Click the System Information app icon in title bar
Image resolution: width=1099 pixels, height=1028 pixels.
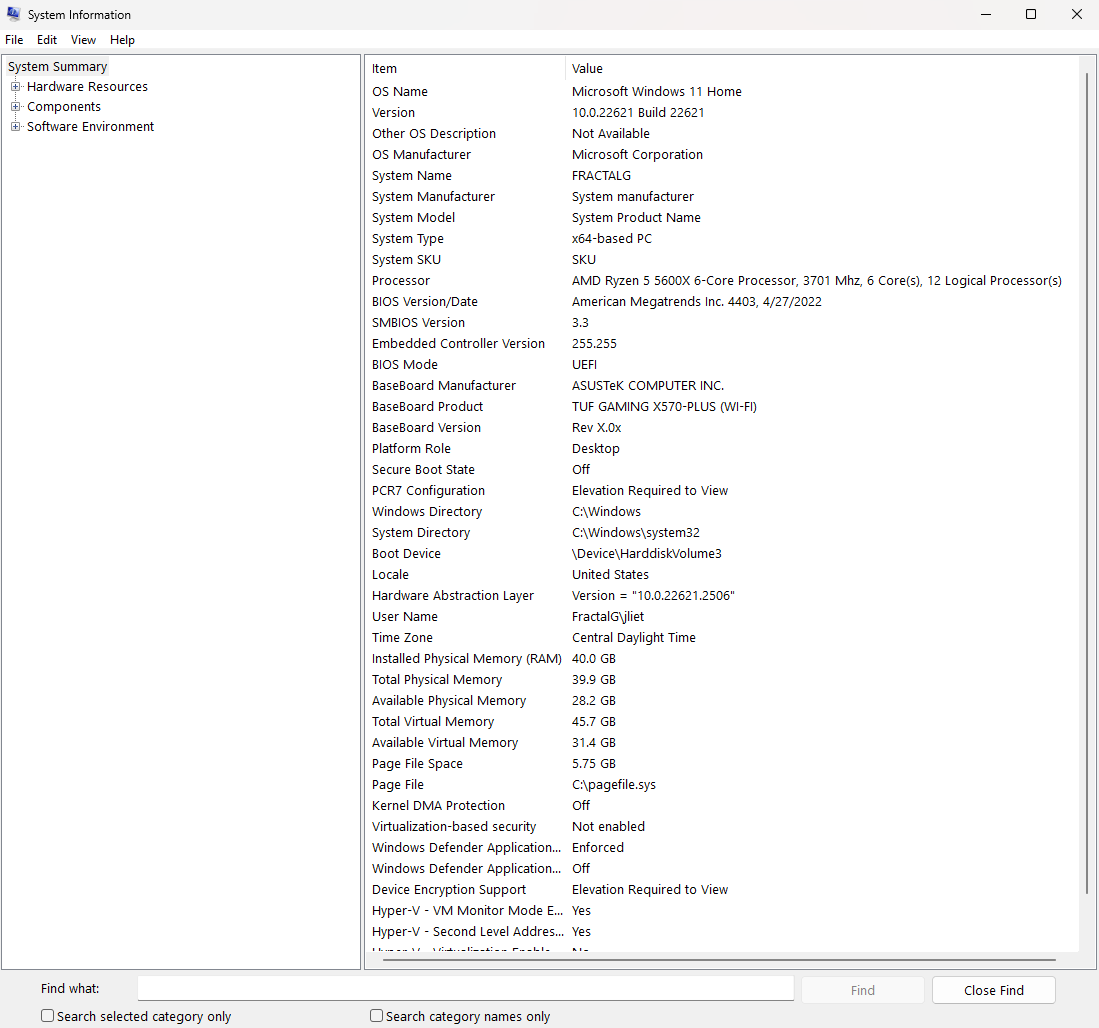click(x=13, y=14)
